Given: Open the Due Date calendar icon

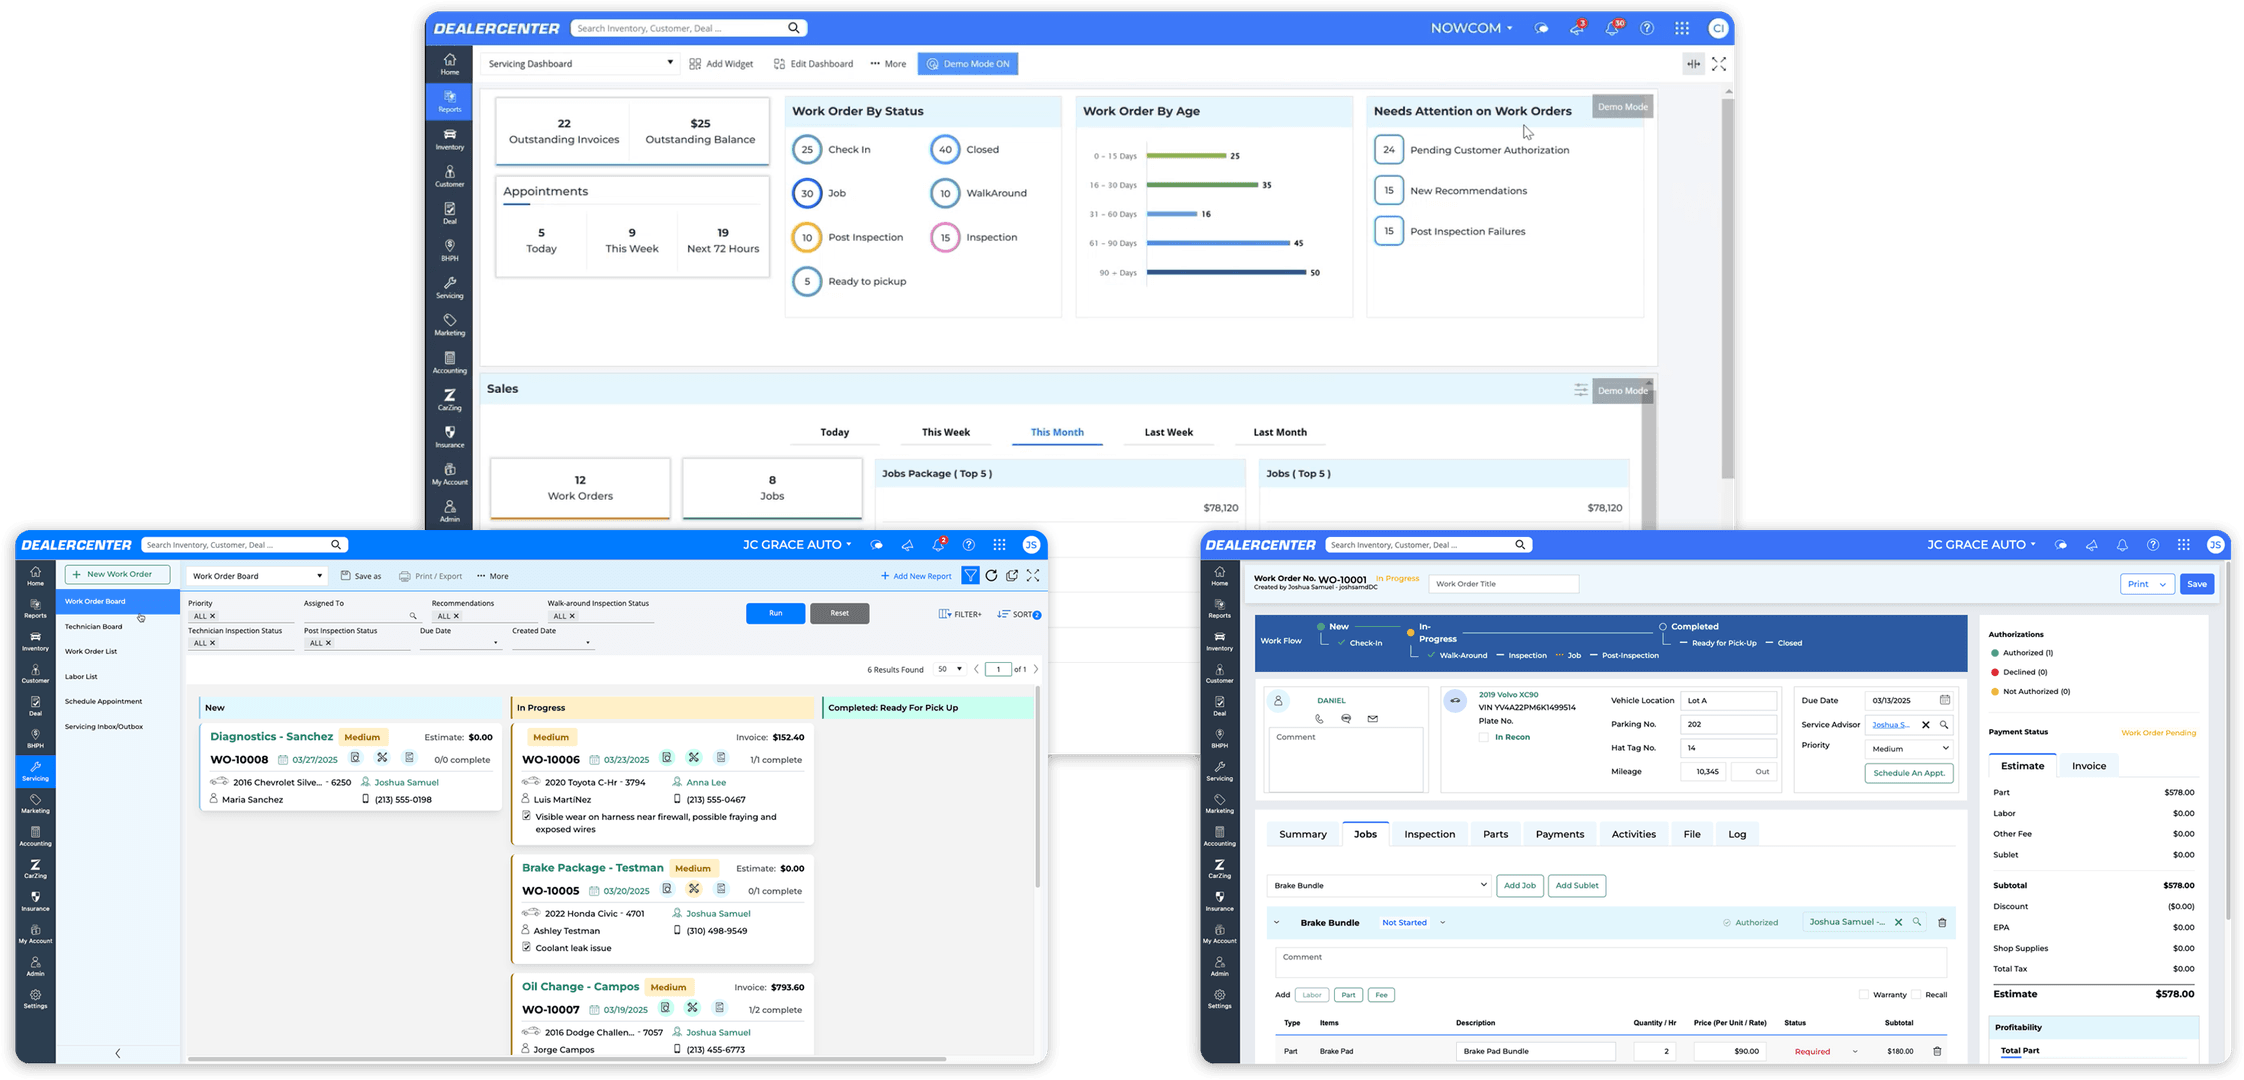Looking at the screenshot, I should point(1945,700).
